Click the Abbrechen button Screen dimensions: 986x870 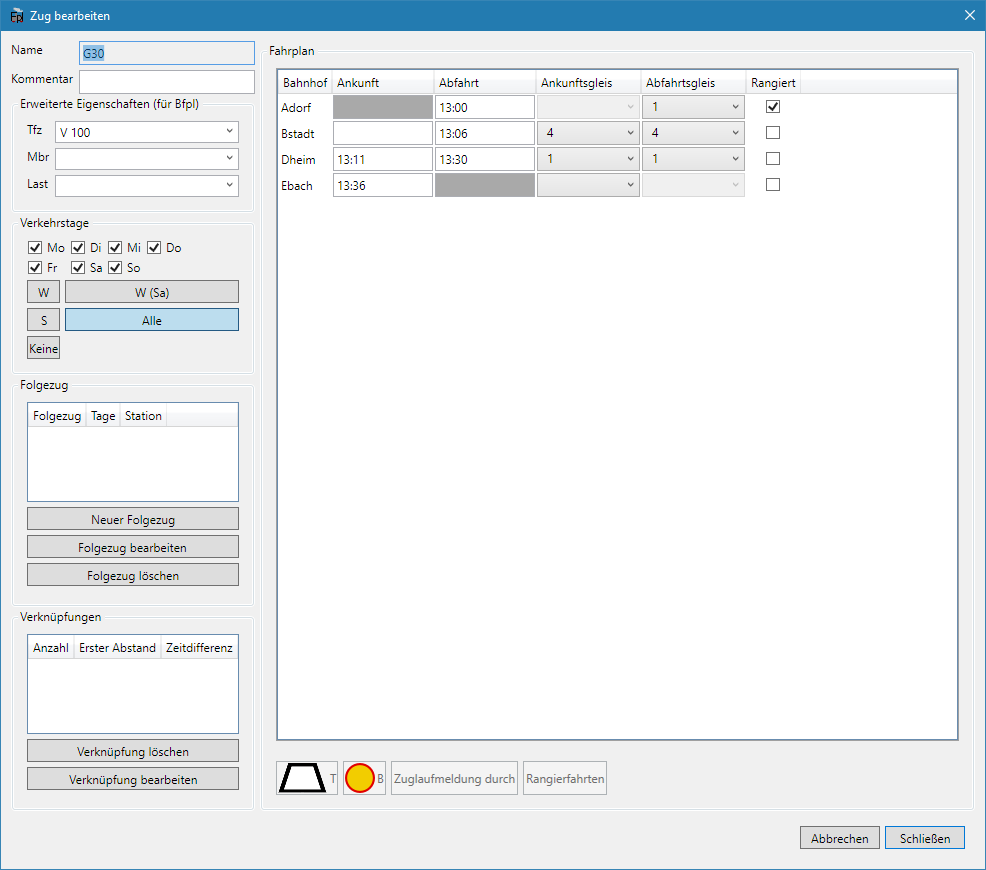839,838
